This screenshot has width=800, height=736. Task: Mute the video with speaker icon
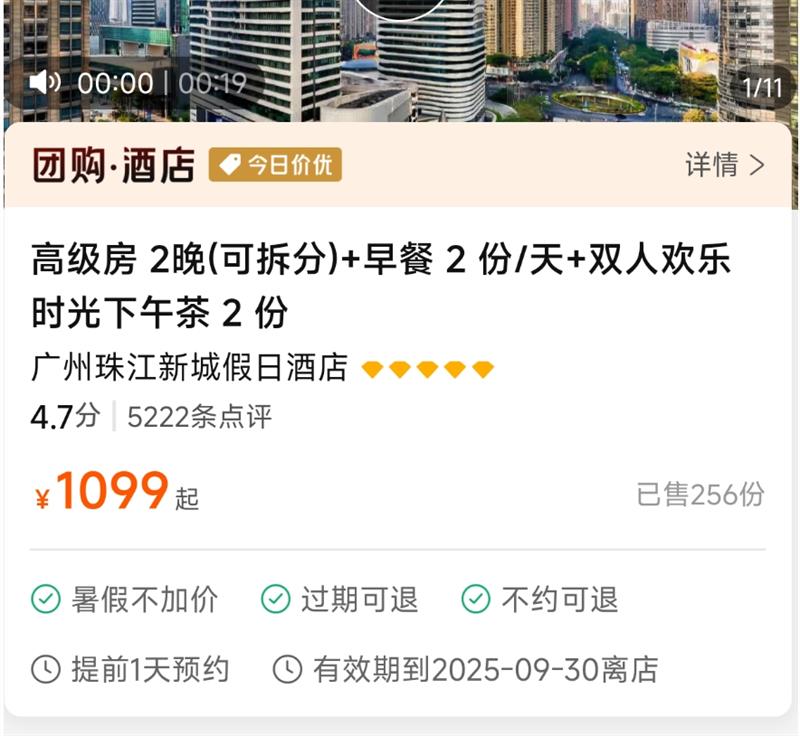[x=45, y=82]
